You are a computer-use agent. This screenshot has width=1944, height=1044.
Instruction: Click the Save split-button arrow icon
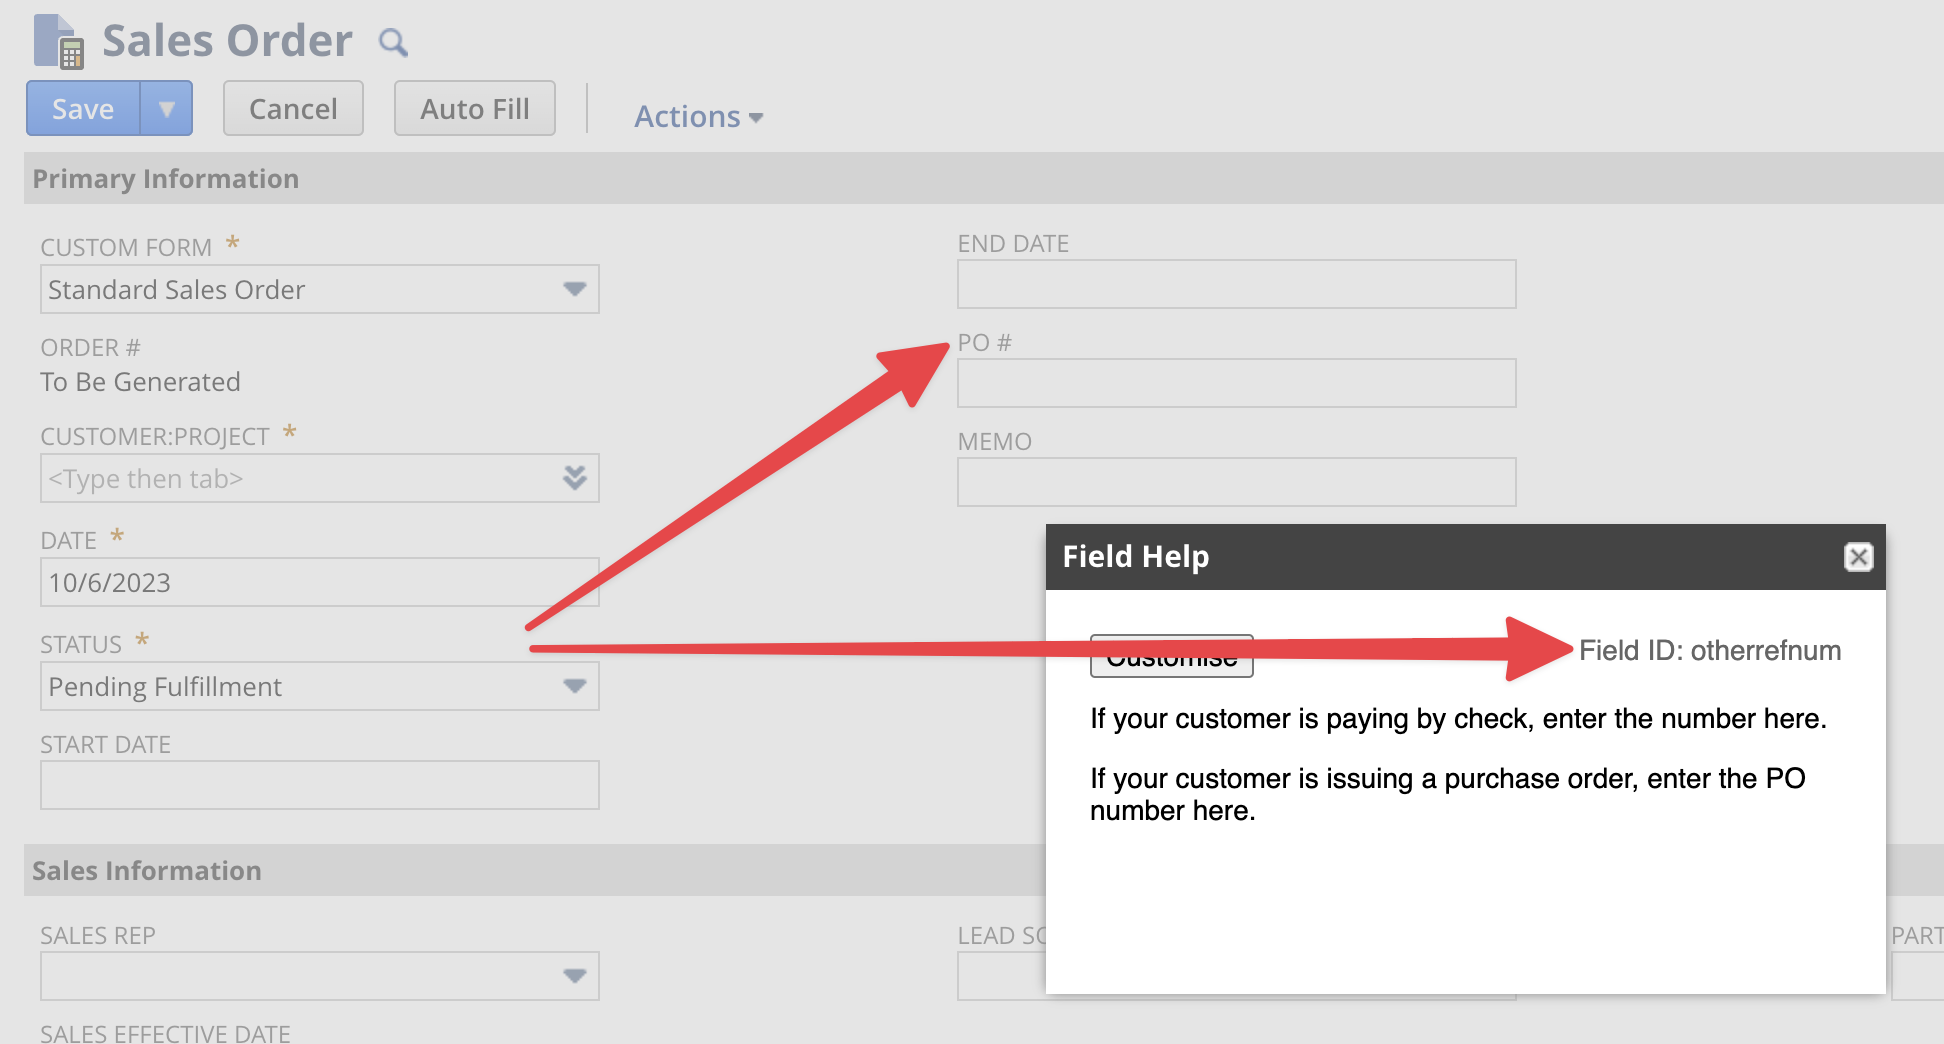click(167, 108)
